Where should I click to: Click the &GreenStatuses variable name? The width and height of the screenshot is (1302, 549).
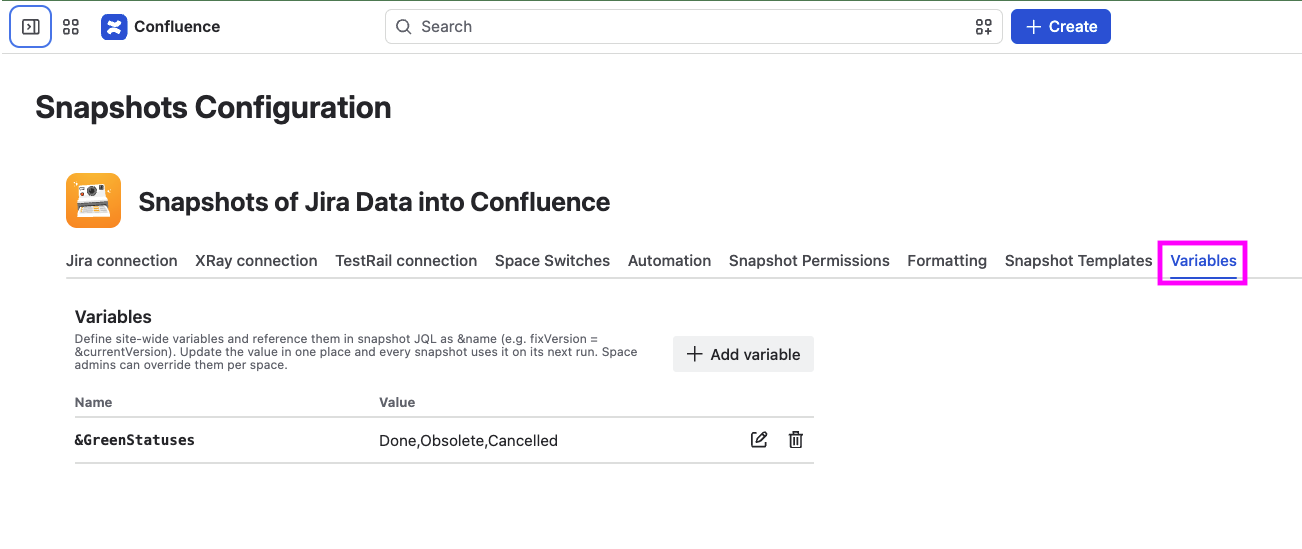click(135, 440)
